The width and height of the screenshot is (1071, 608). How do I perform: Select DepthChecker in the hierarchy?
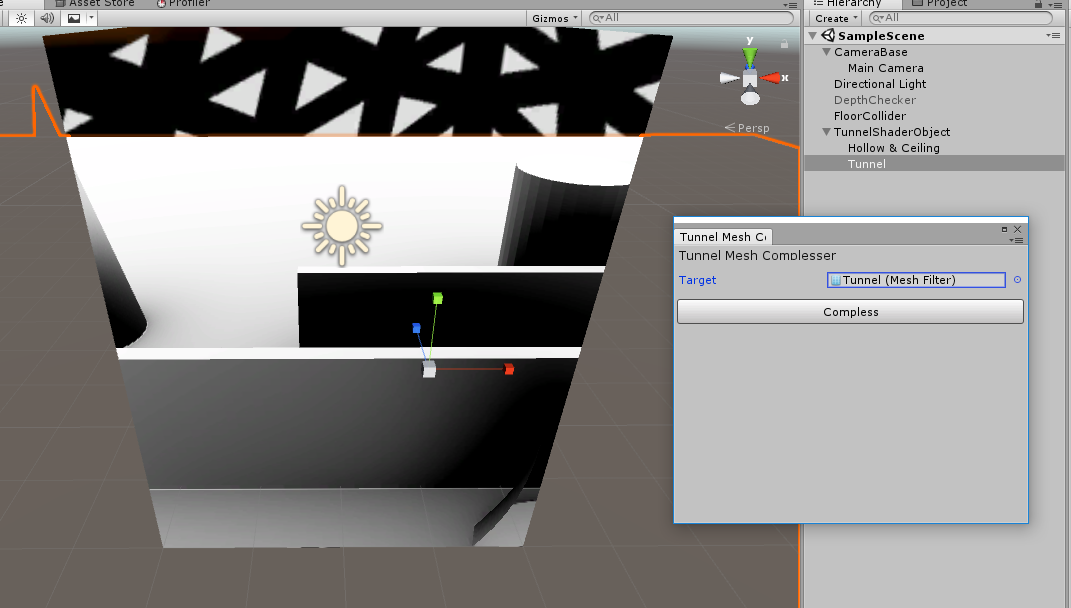(x=874, y=100)
